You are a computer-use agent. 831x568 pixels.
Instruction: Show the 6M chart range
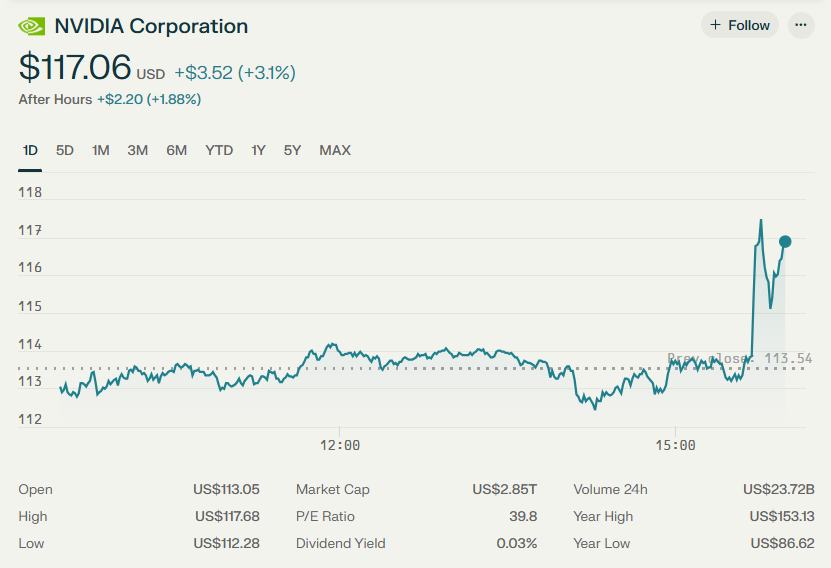(176, 150)
